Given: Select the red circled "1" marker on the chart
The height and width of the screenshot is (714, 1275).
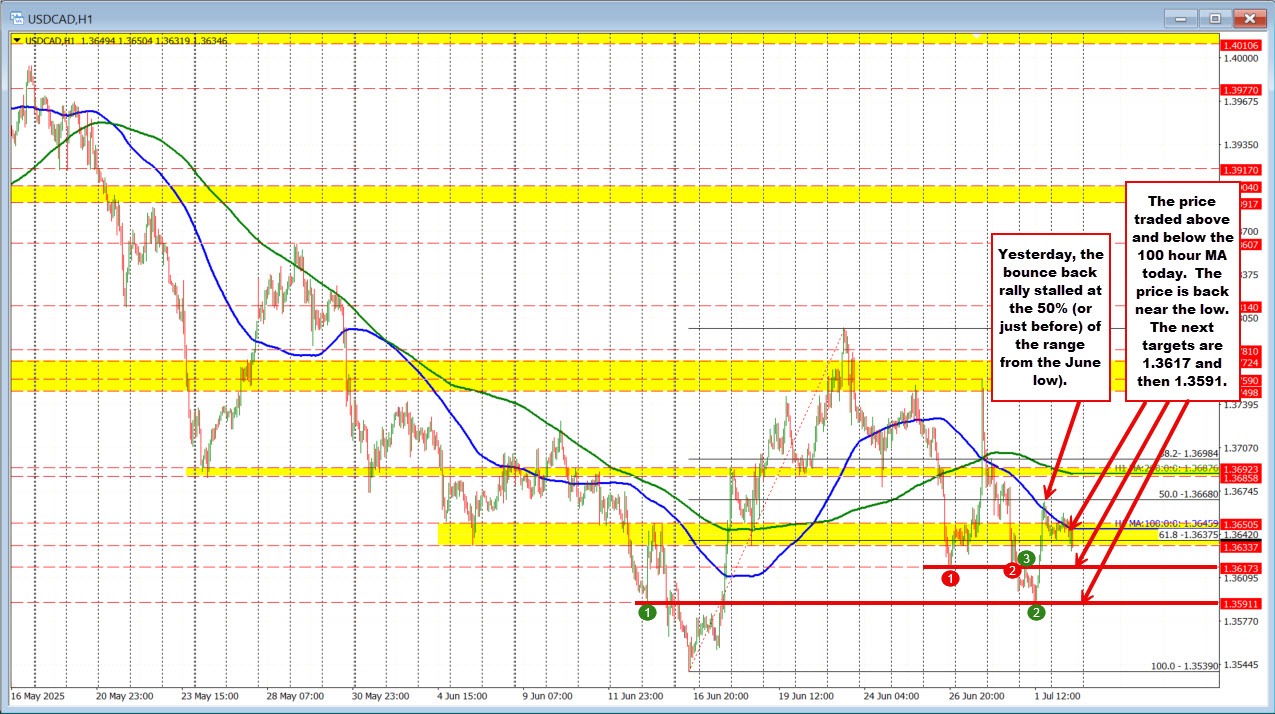Looking at the screenshot, I should point(950,579).
